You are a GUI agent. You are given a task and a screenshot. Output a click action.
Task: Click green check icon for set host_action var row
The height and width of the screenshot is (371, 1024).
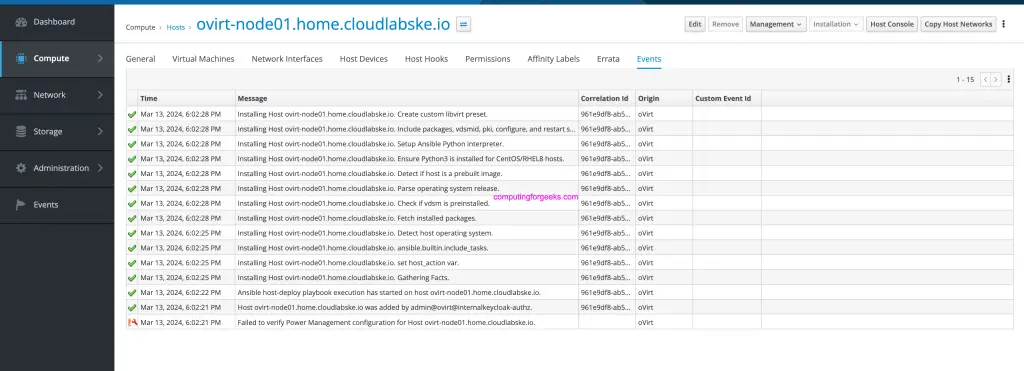click(133, 263)
